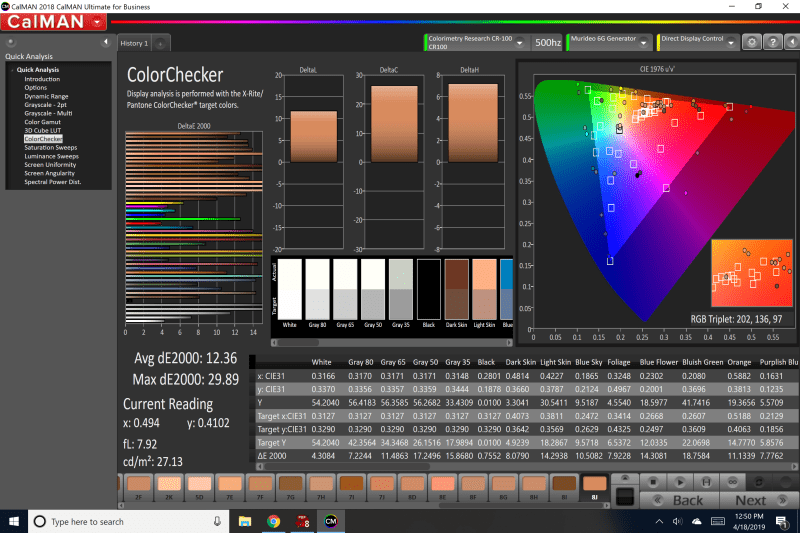The width and height of the screenshot is (800, 533).
Task: Open Chrome from the taskbar
Action: (273, 521)
